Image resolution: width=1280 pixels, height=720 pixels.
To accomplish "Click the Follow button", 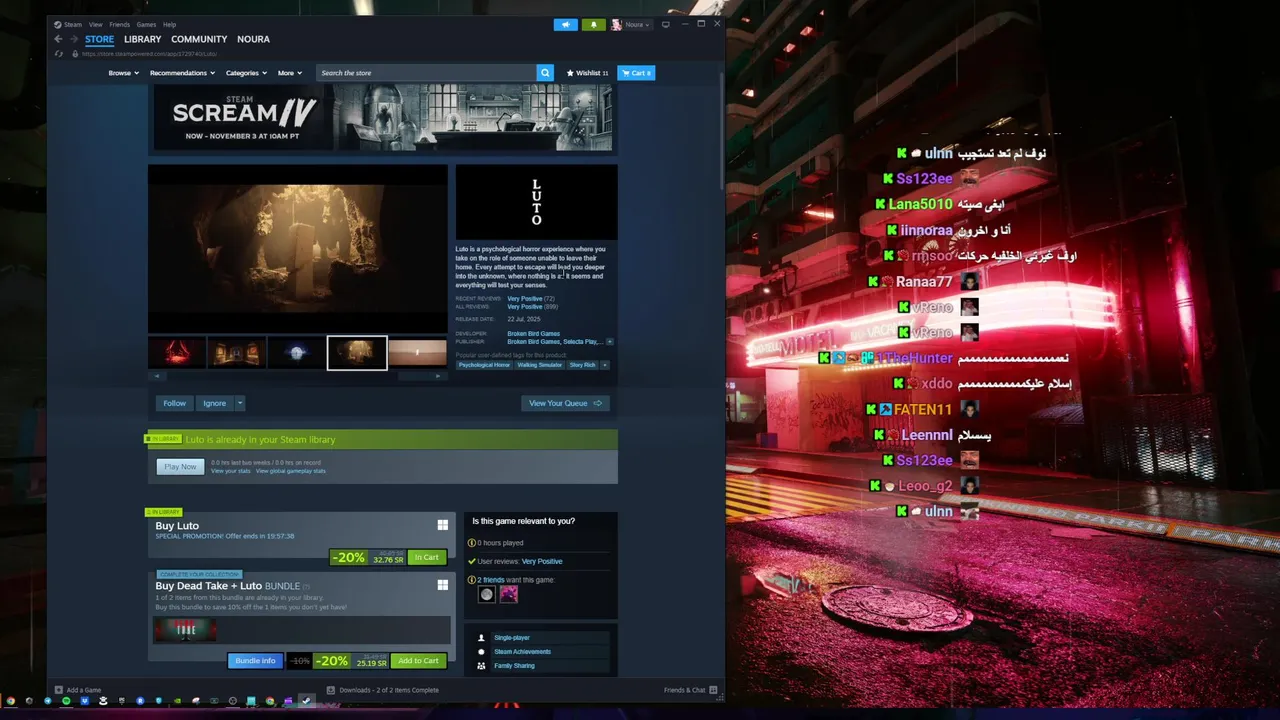I will [x=174, y=403].
